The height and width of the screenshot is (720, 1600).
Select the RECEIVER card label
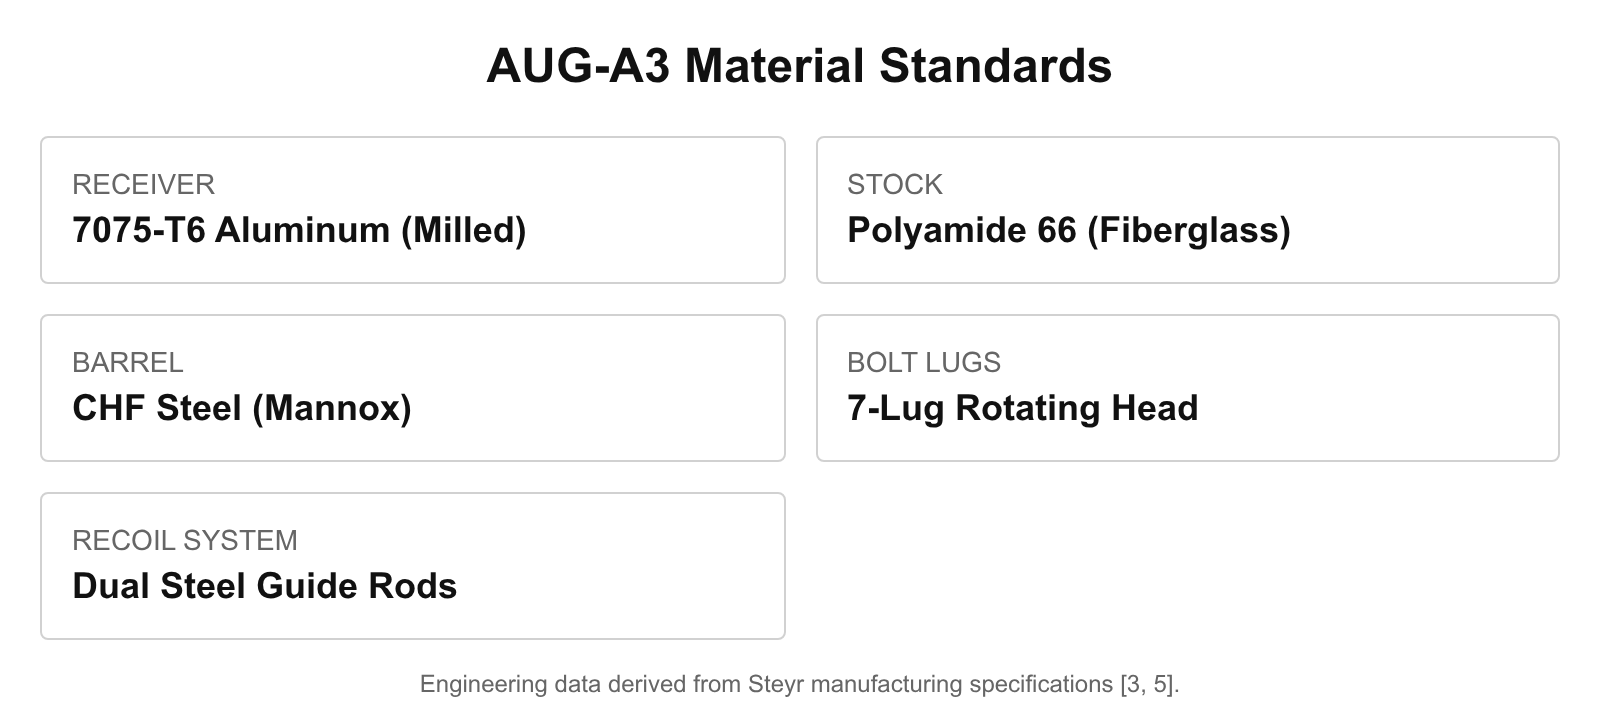pos(143,184)
